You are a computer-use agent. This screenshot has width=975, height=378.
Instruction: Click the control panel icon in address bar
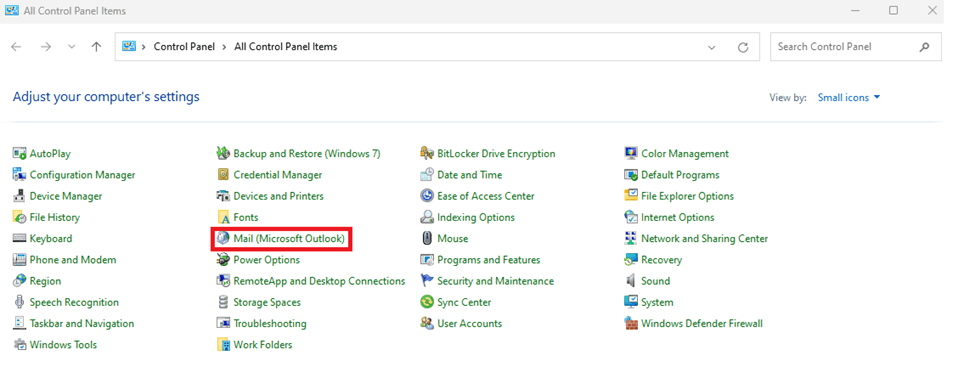[129, 46]
